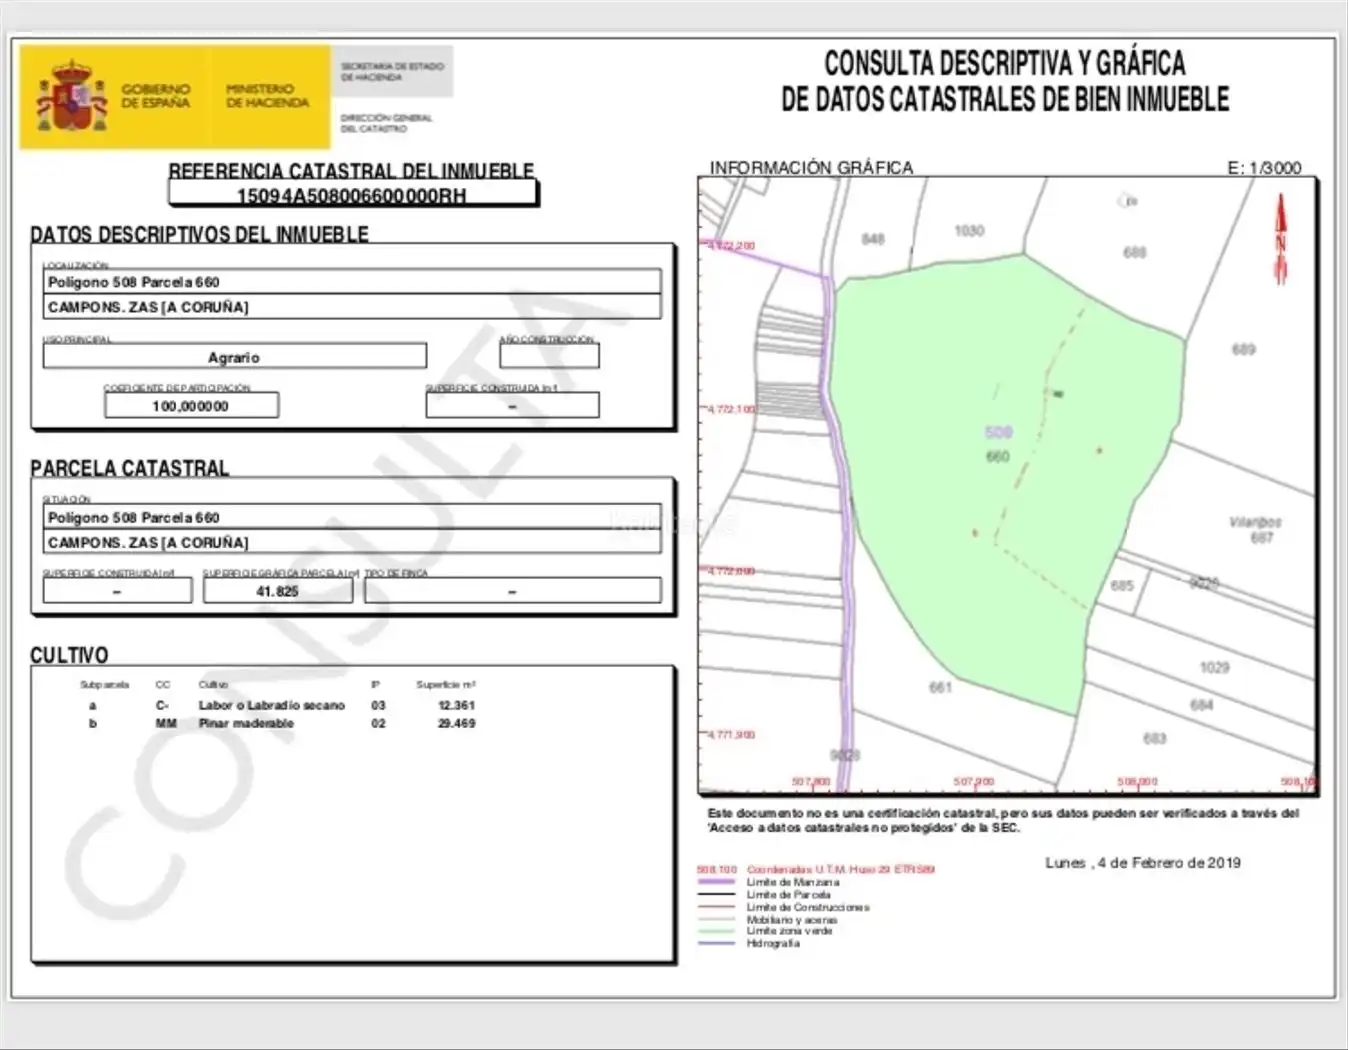Click parcel 1030 on the map
Screen dimensions: 1348x1050
coord(969,231)
